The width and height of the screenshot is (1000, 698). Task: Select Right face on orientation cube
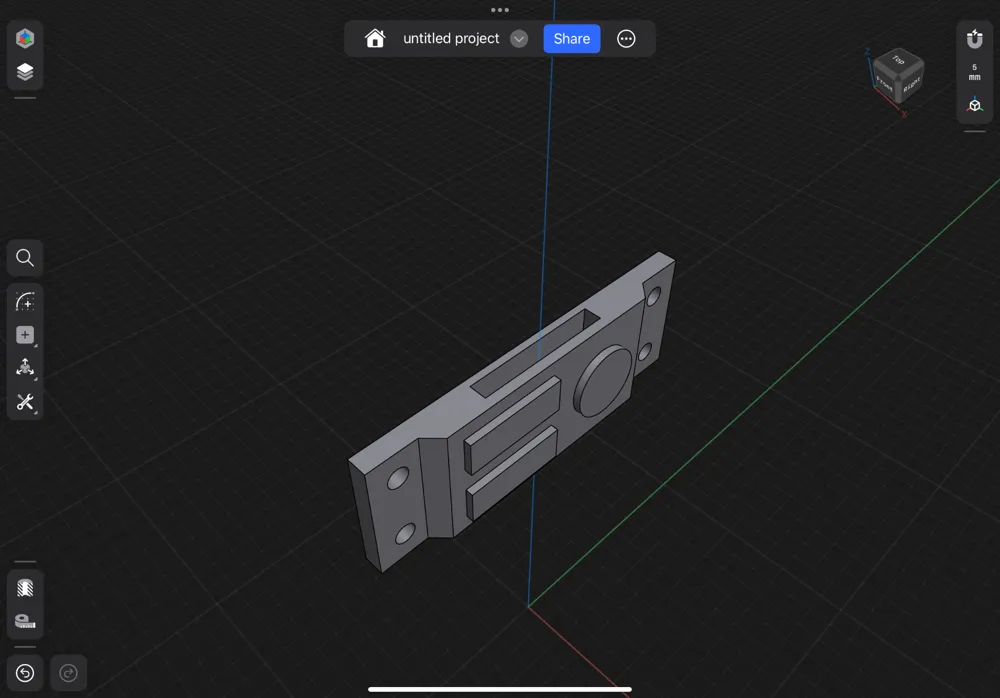coord(912,85)
